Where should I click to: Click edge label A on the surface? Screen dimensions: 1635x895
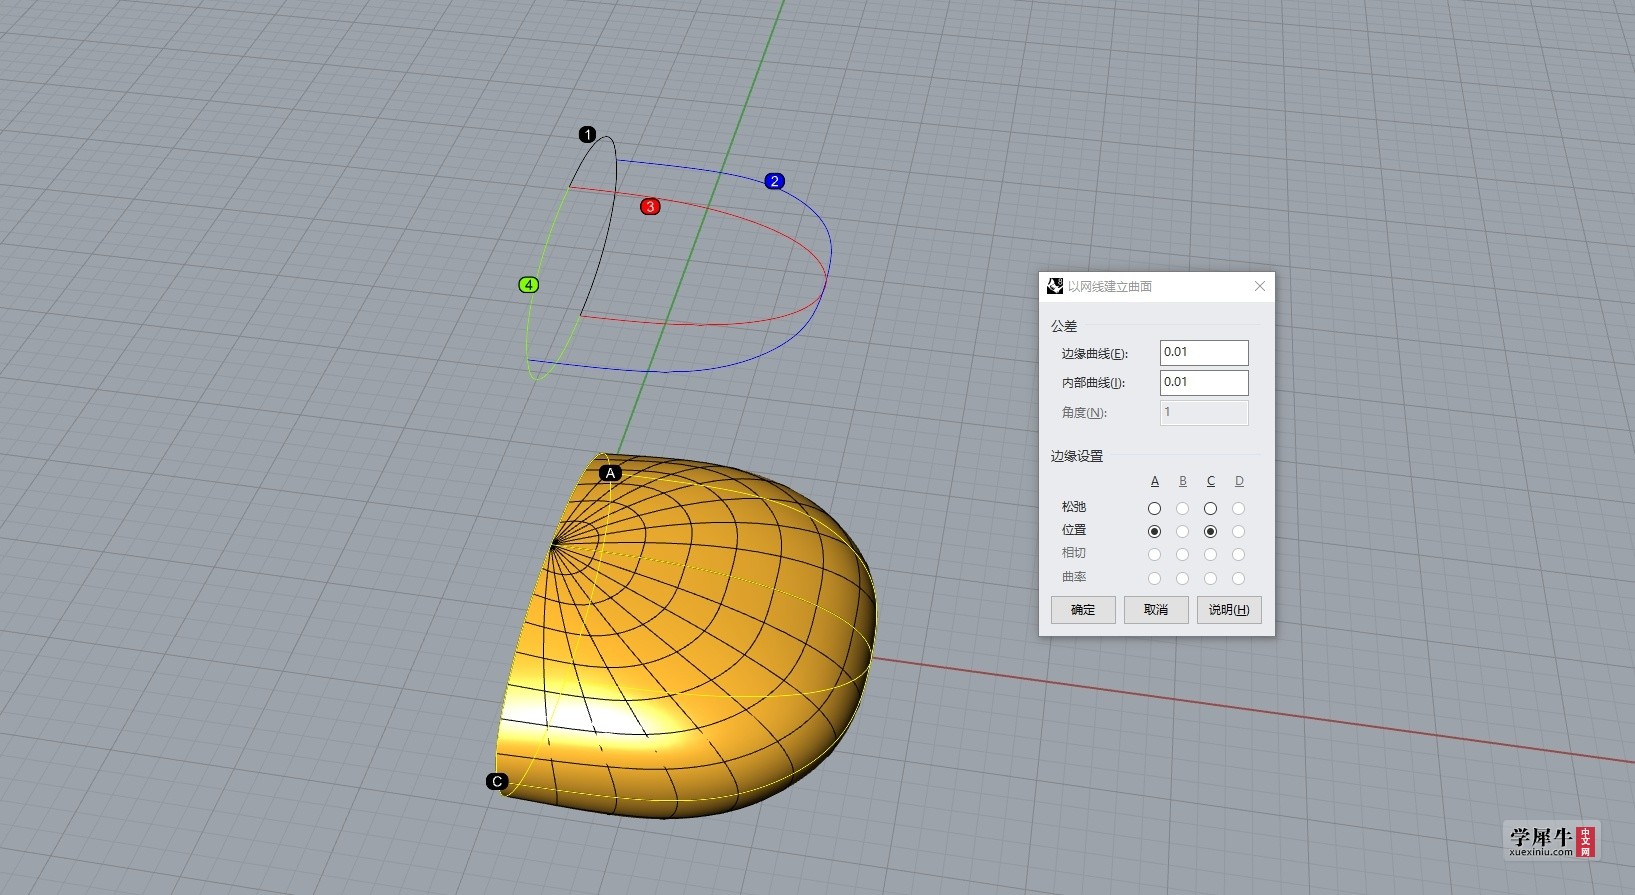tap(610, 473)
